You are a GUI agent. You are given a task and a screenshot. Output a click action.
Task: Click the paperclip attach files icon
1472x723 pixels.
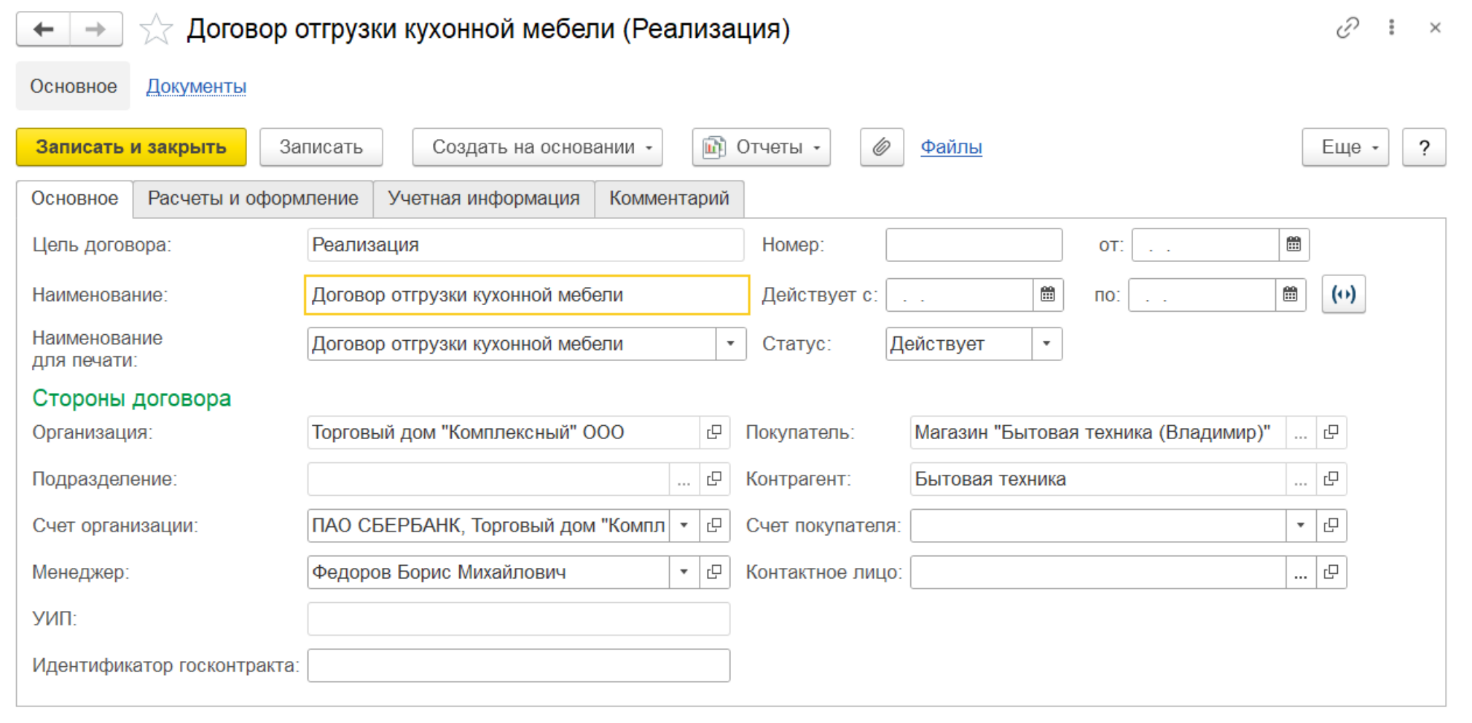coord(881,147)
